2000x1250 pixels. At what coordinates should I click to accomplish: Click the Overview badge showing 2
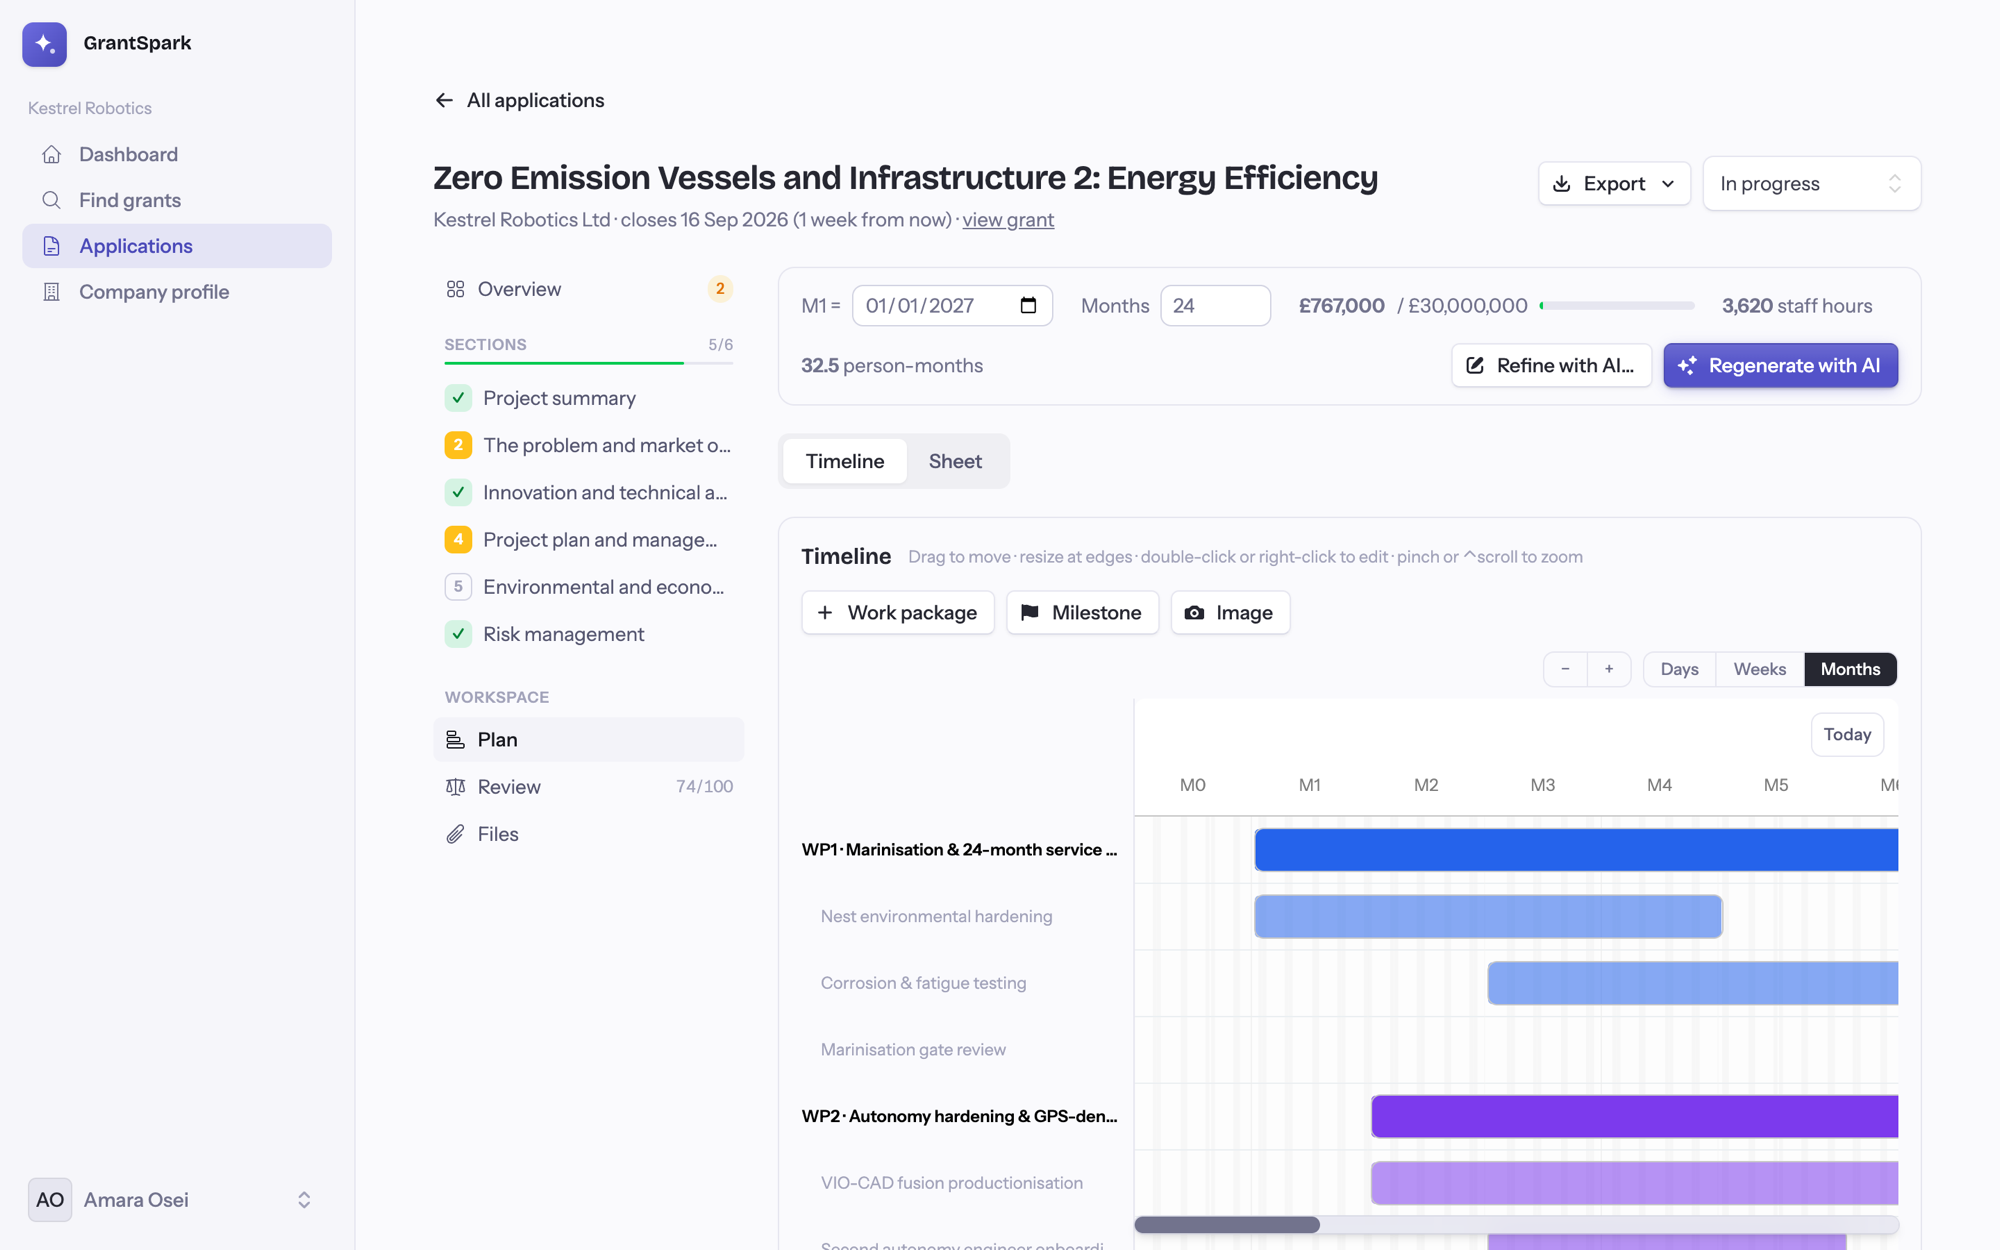[720, 289]
